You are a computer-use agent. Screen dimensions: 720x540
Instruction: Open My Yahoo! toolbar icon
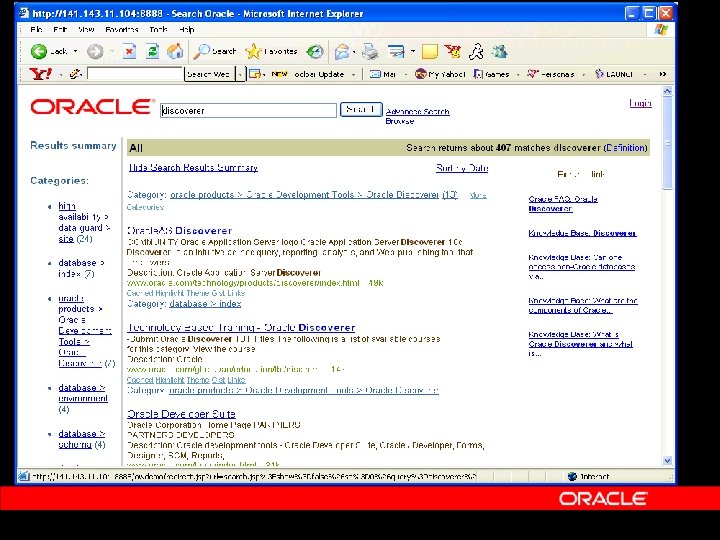tap(440, 74)
